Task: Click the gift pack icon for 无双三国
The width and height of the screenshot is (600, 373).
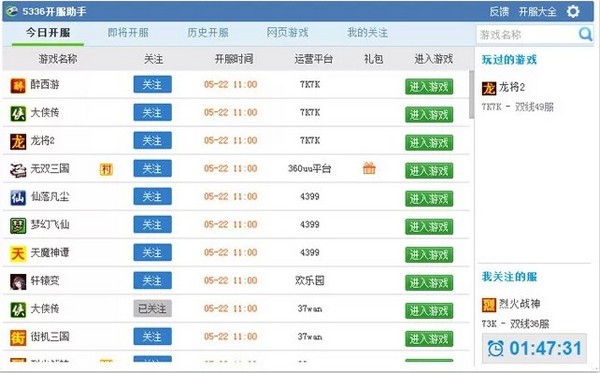Action: pos(369,168)
